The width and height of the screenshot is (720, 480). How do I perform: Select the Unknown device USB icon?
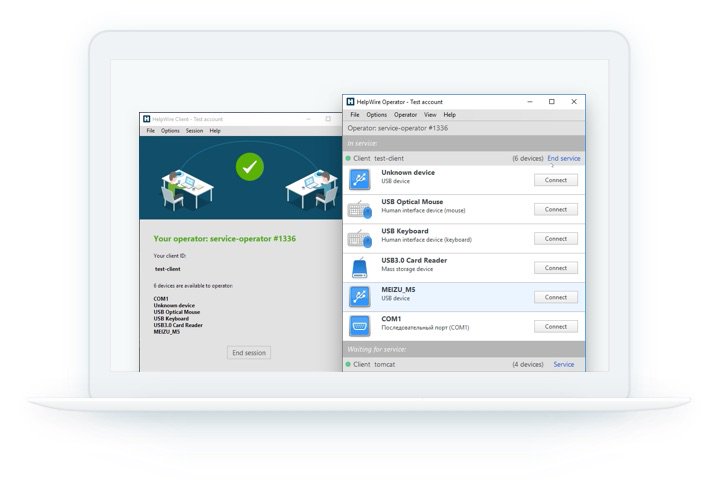[x=360, y=180]
